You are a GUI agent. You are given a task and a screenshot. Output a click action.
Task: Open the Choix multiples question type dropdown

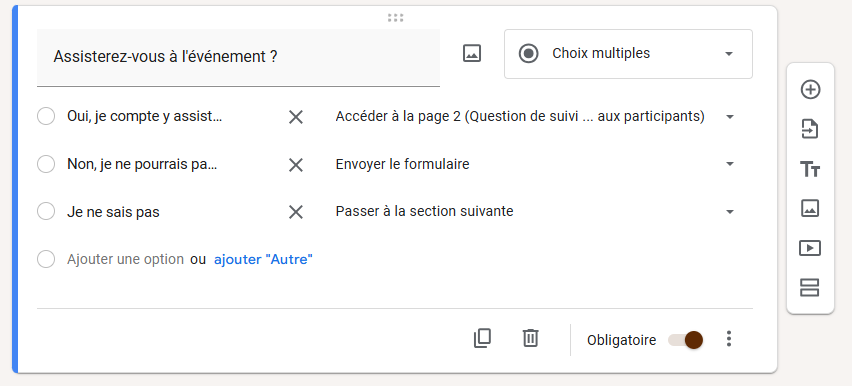(x=628, y=54)
